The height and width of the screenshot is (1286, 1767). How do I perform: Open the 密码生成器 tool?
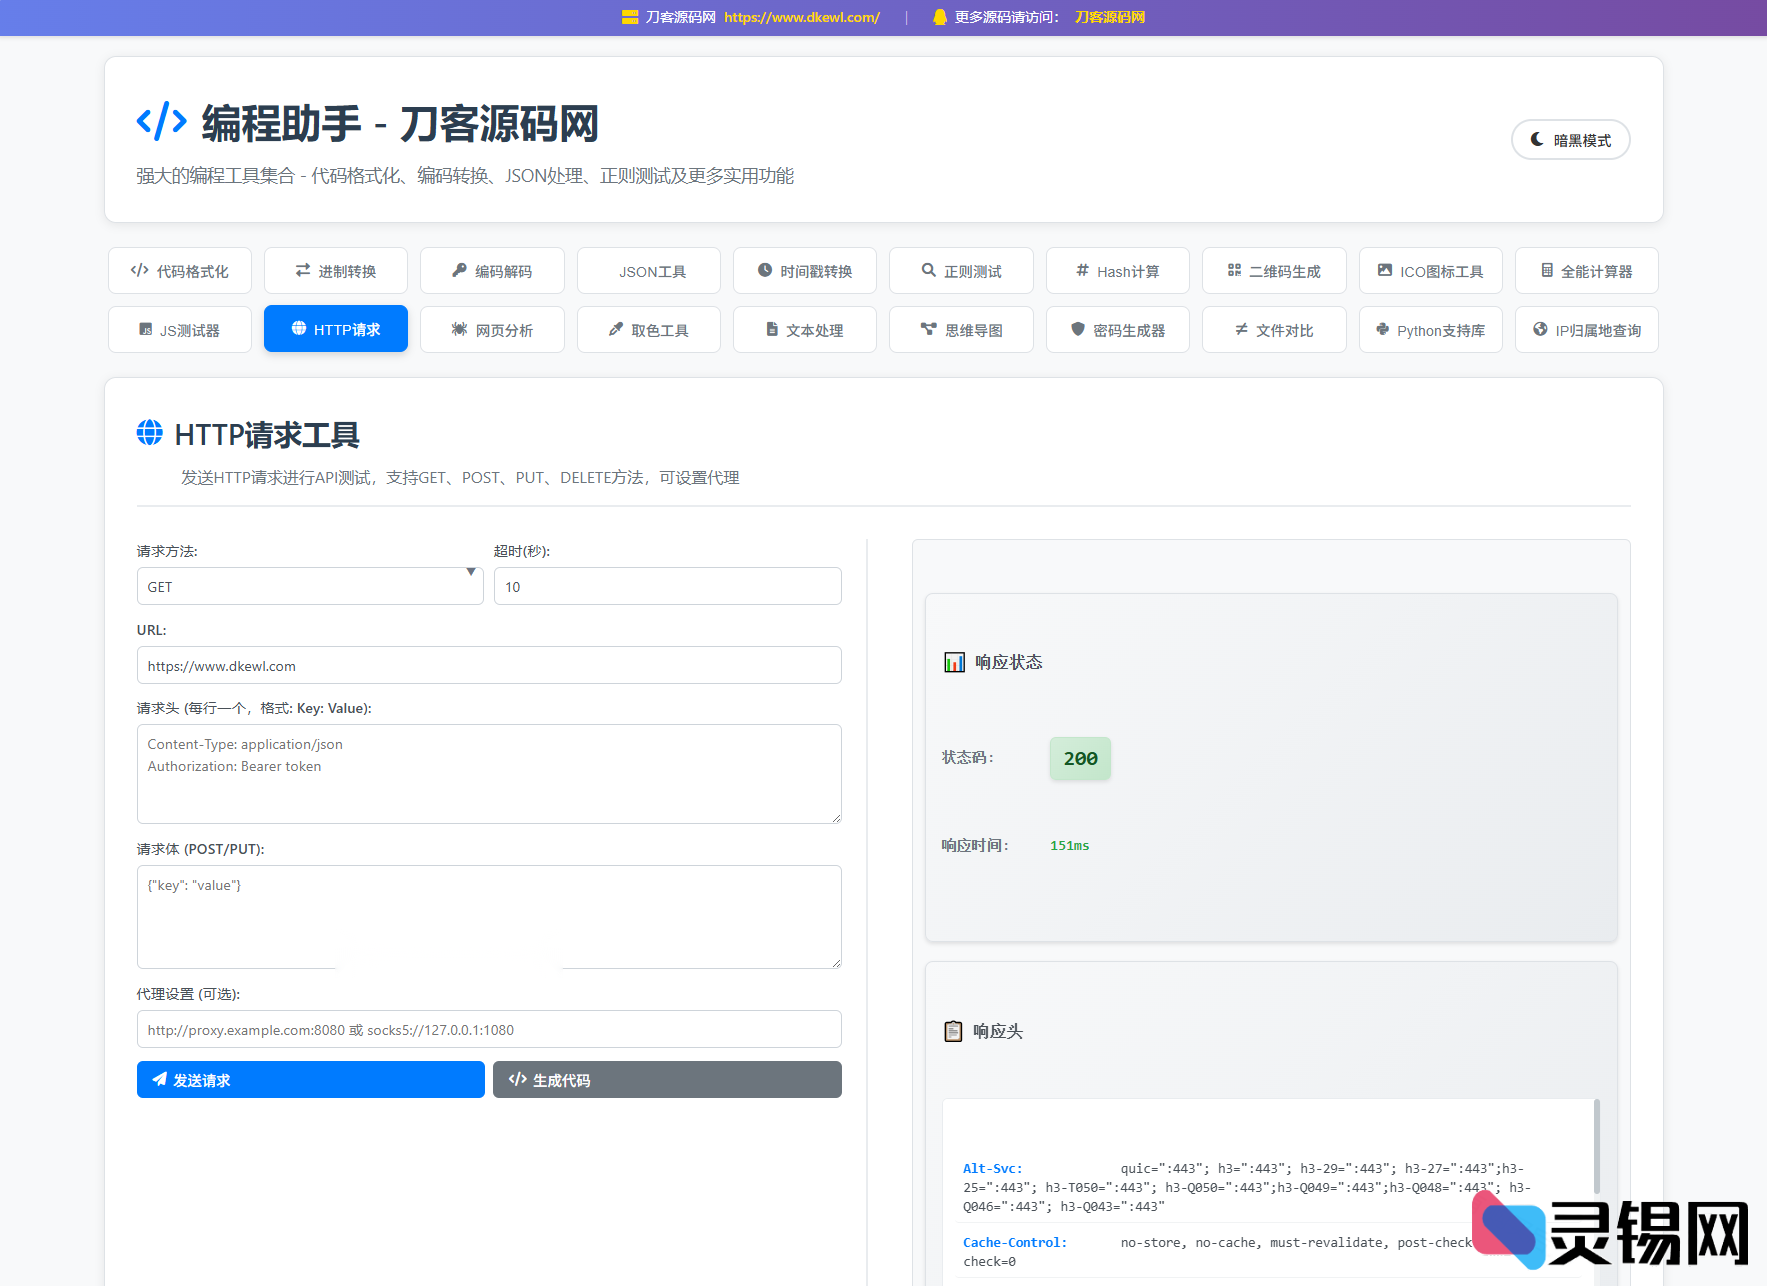click(1117, 329)
